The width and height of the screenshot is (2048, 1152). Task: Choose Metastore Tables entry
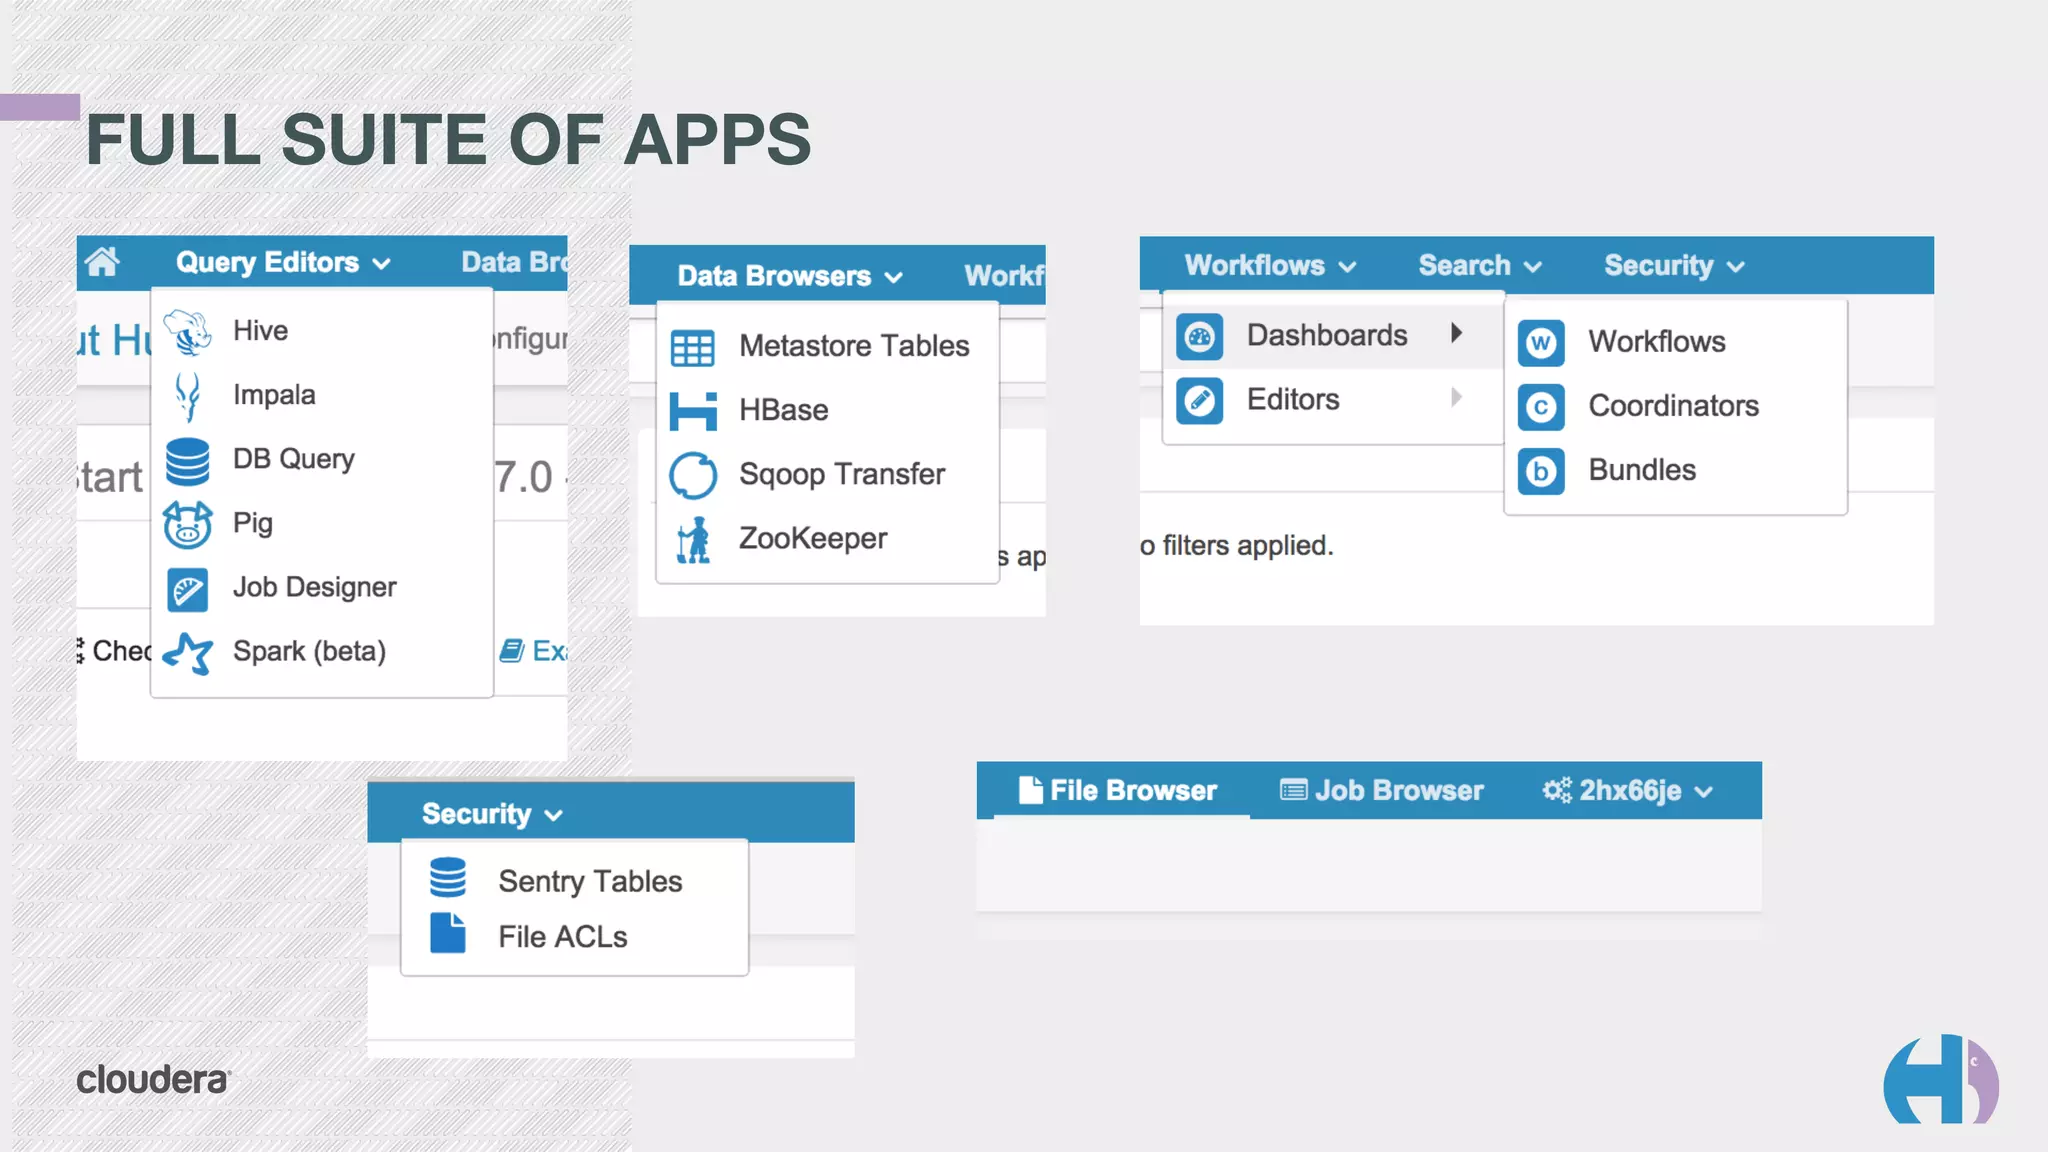pos(828,346)
